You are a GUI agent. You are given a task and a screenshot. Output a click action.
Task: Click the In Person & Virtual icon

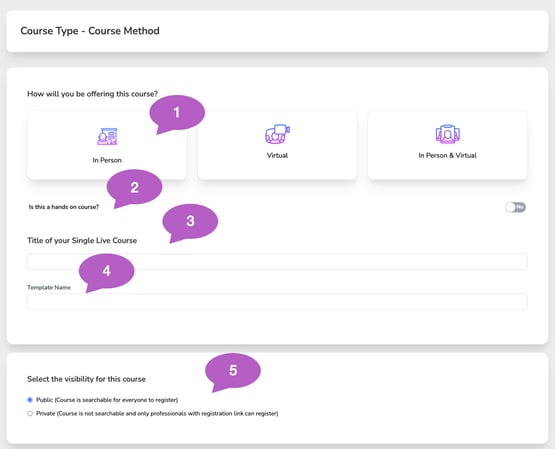click(447, 134)
